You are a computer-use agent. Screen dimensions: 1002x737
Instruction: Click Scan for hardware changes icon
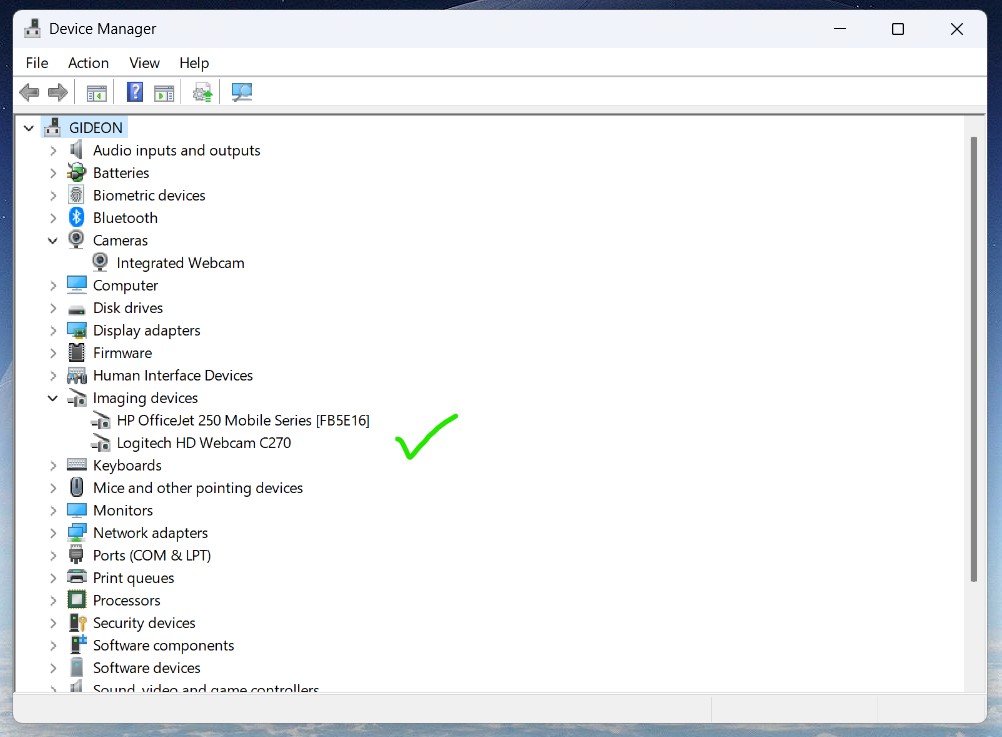242,93
